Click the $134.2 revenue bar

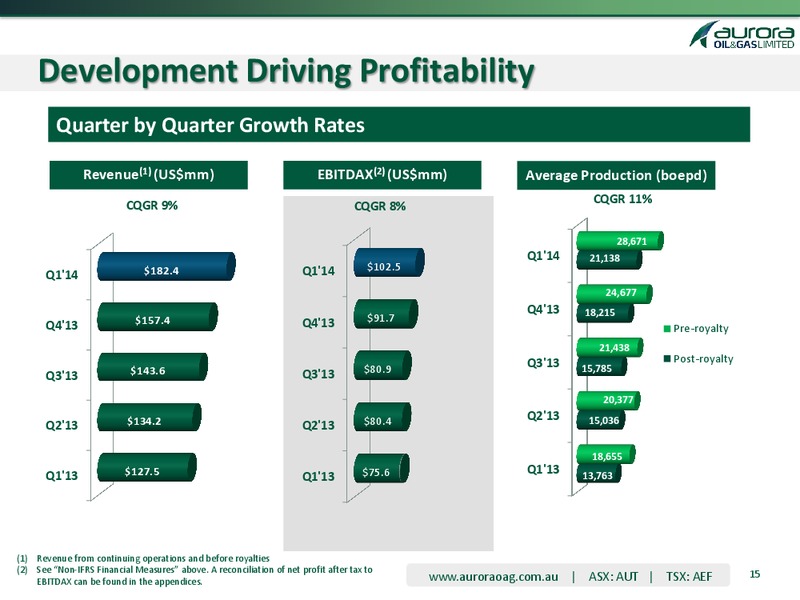[149, 417]
